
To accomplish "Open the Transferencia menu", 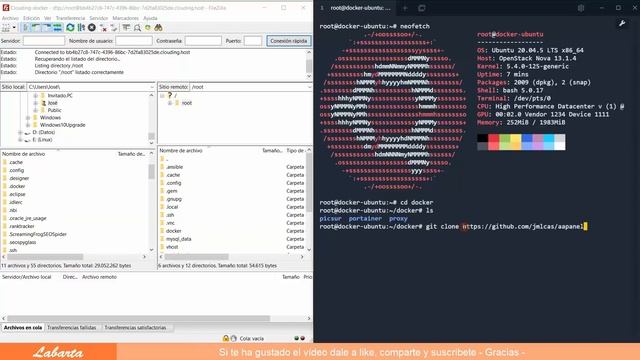I will pos(70,18).
